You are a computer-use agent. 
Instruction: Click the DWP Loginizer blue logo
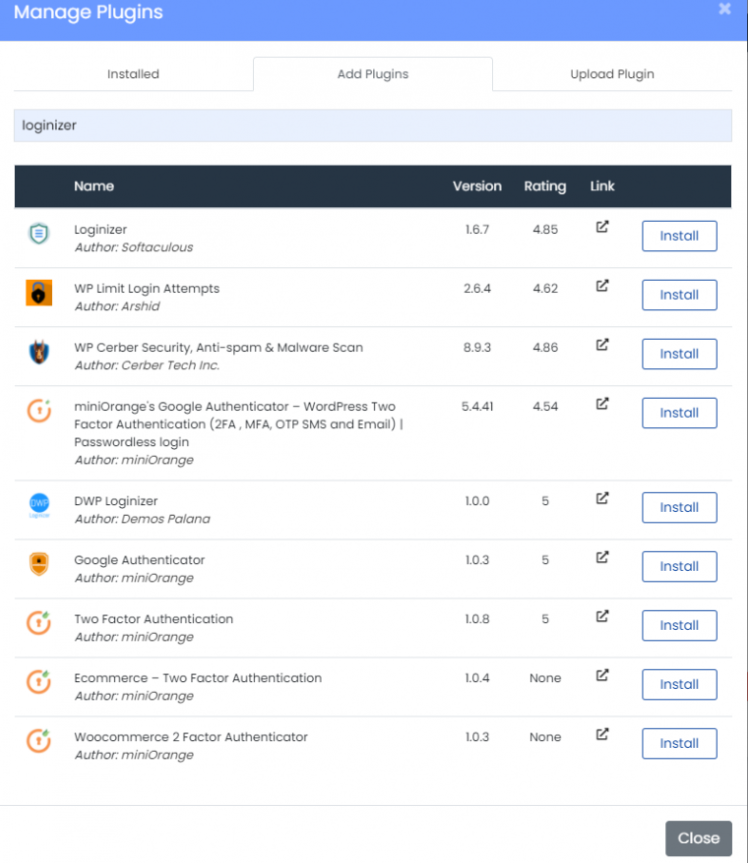(x=38, y=507)
